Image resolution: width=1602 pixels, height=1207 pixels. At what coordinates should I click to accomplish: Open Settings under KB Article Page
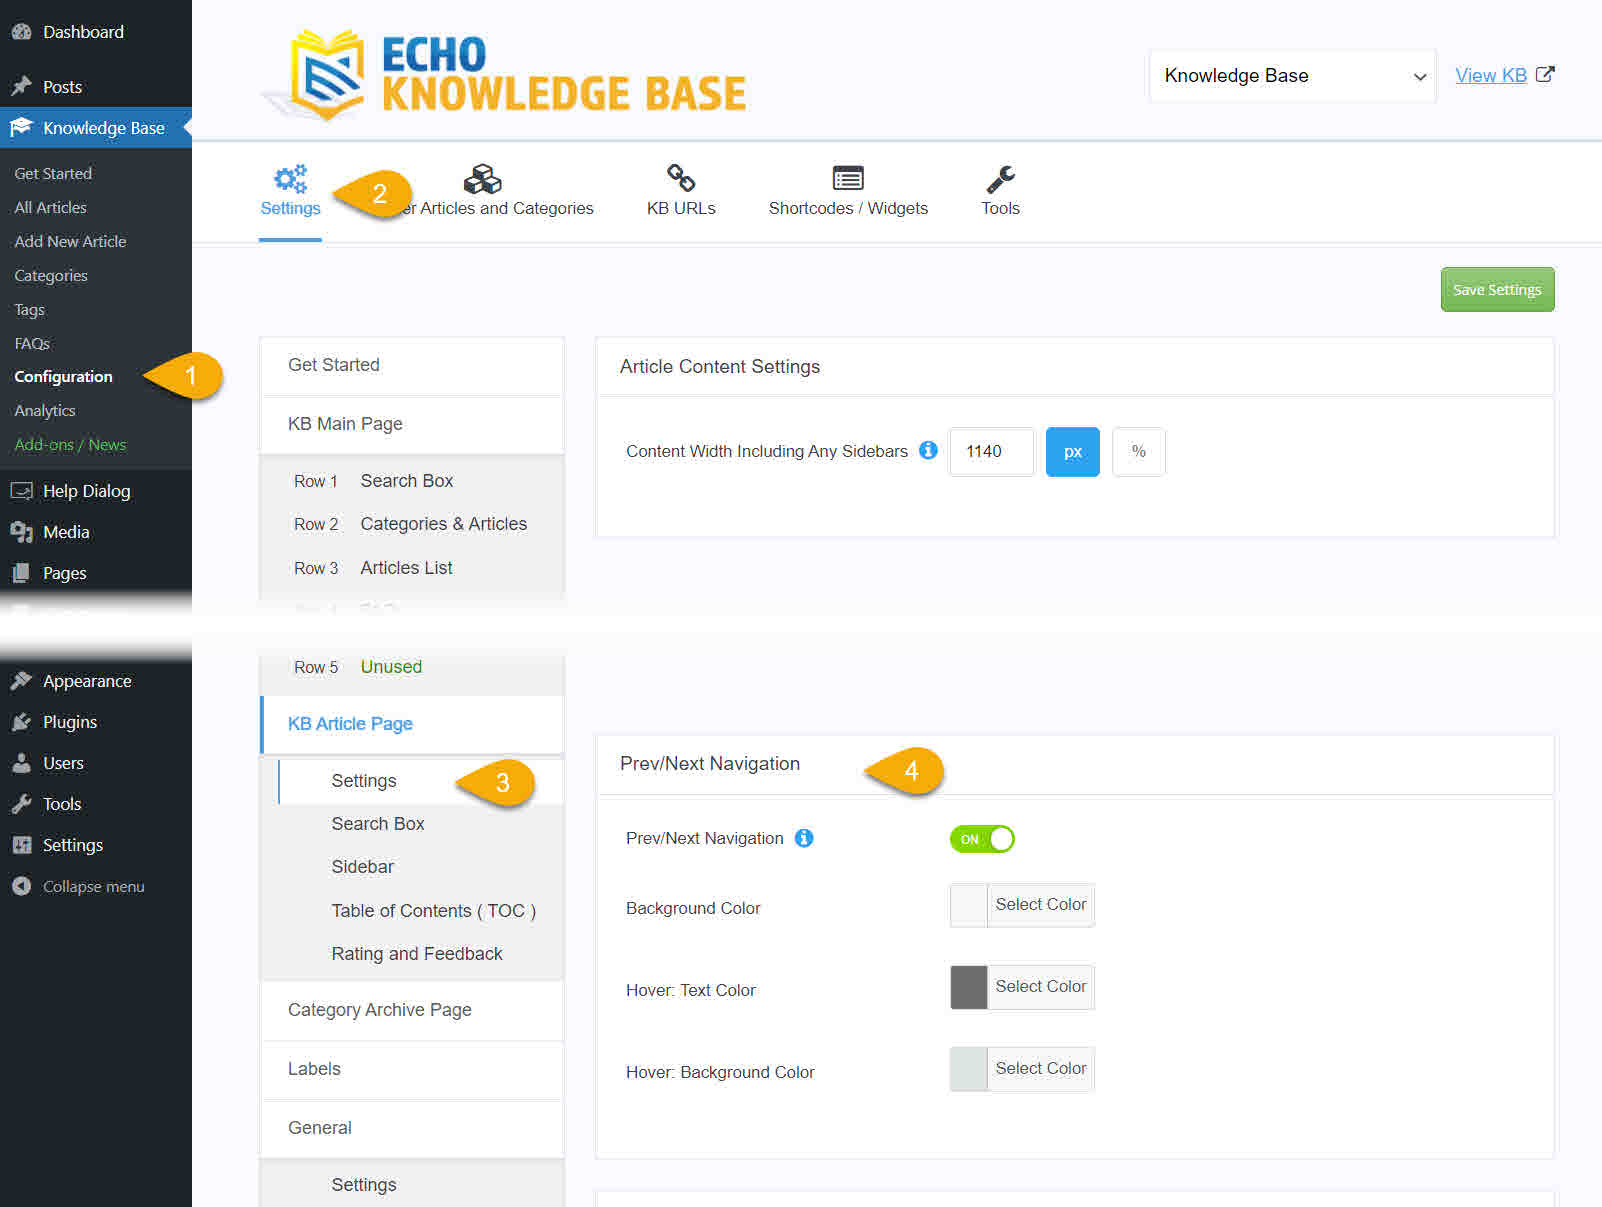tap(420, 781)
